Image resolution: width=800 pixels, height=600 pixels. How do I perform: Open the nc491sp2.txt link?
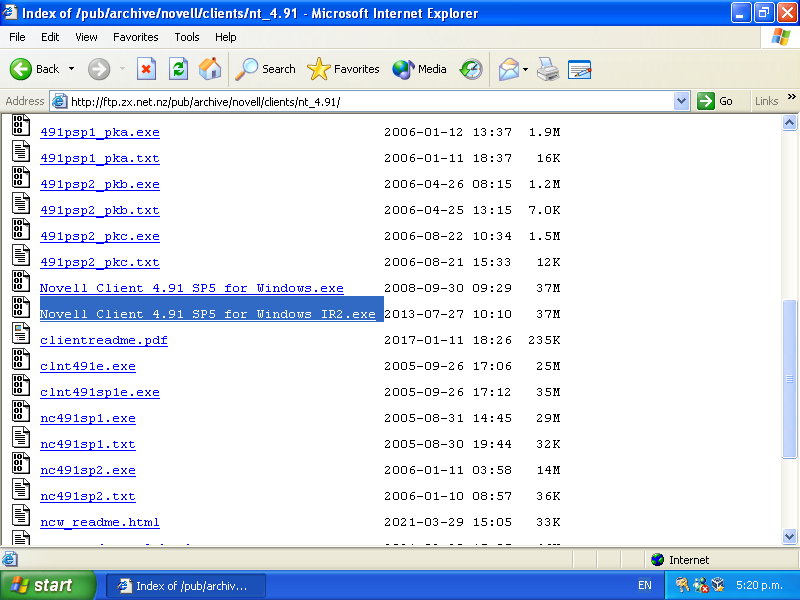tap(88, 496)
